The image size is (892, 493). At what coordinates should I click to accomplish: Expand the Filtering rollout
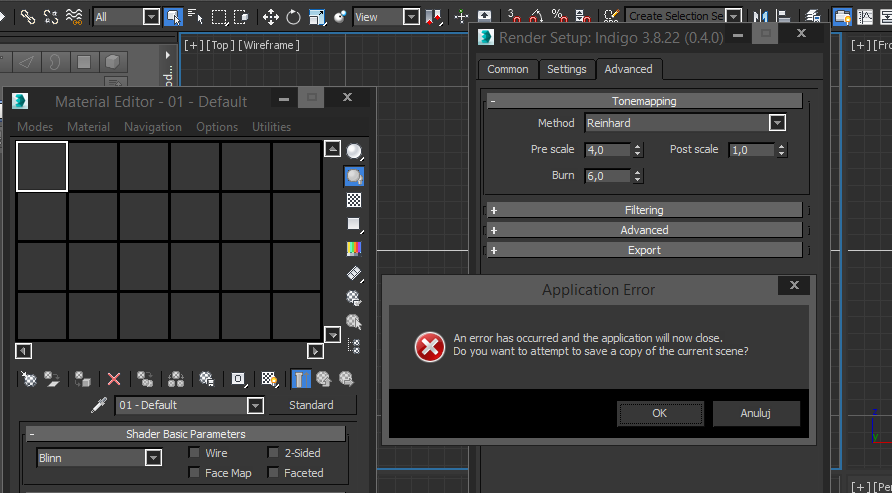click(644, 210)
